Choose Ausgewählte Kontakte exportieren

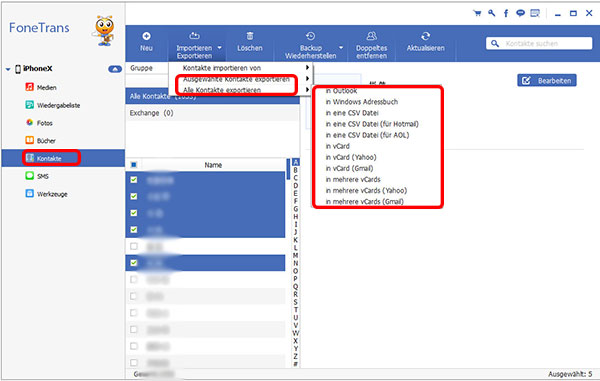click(236, 79)
